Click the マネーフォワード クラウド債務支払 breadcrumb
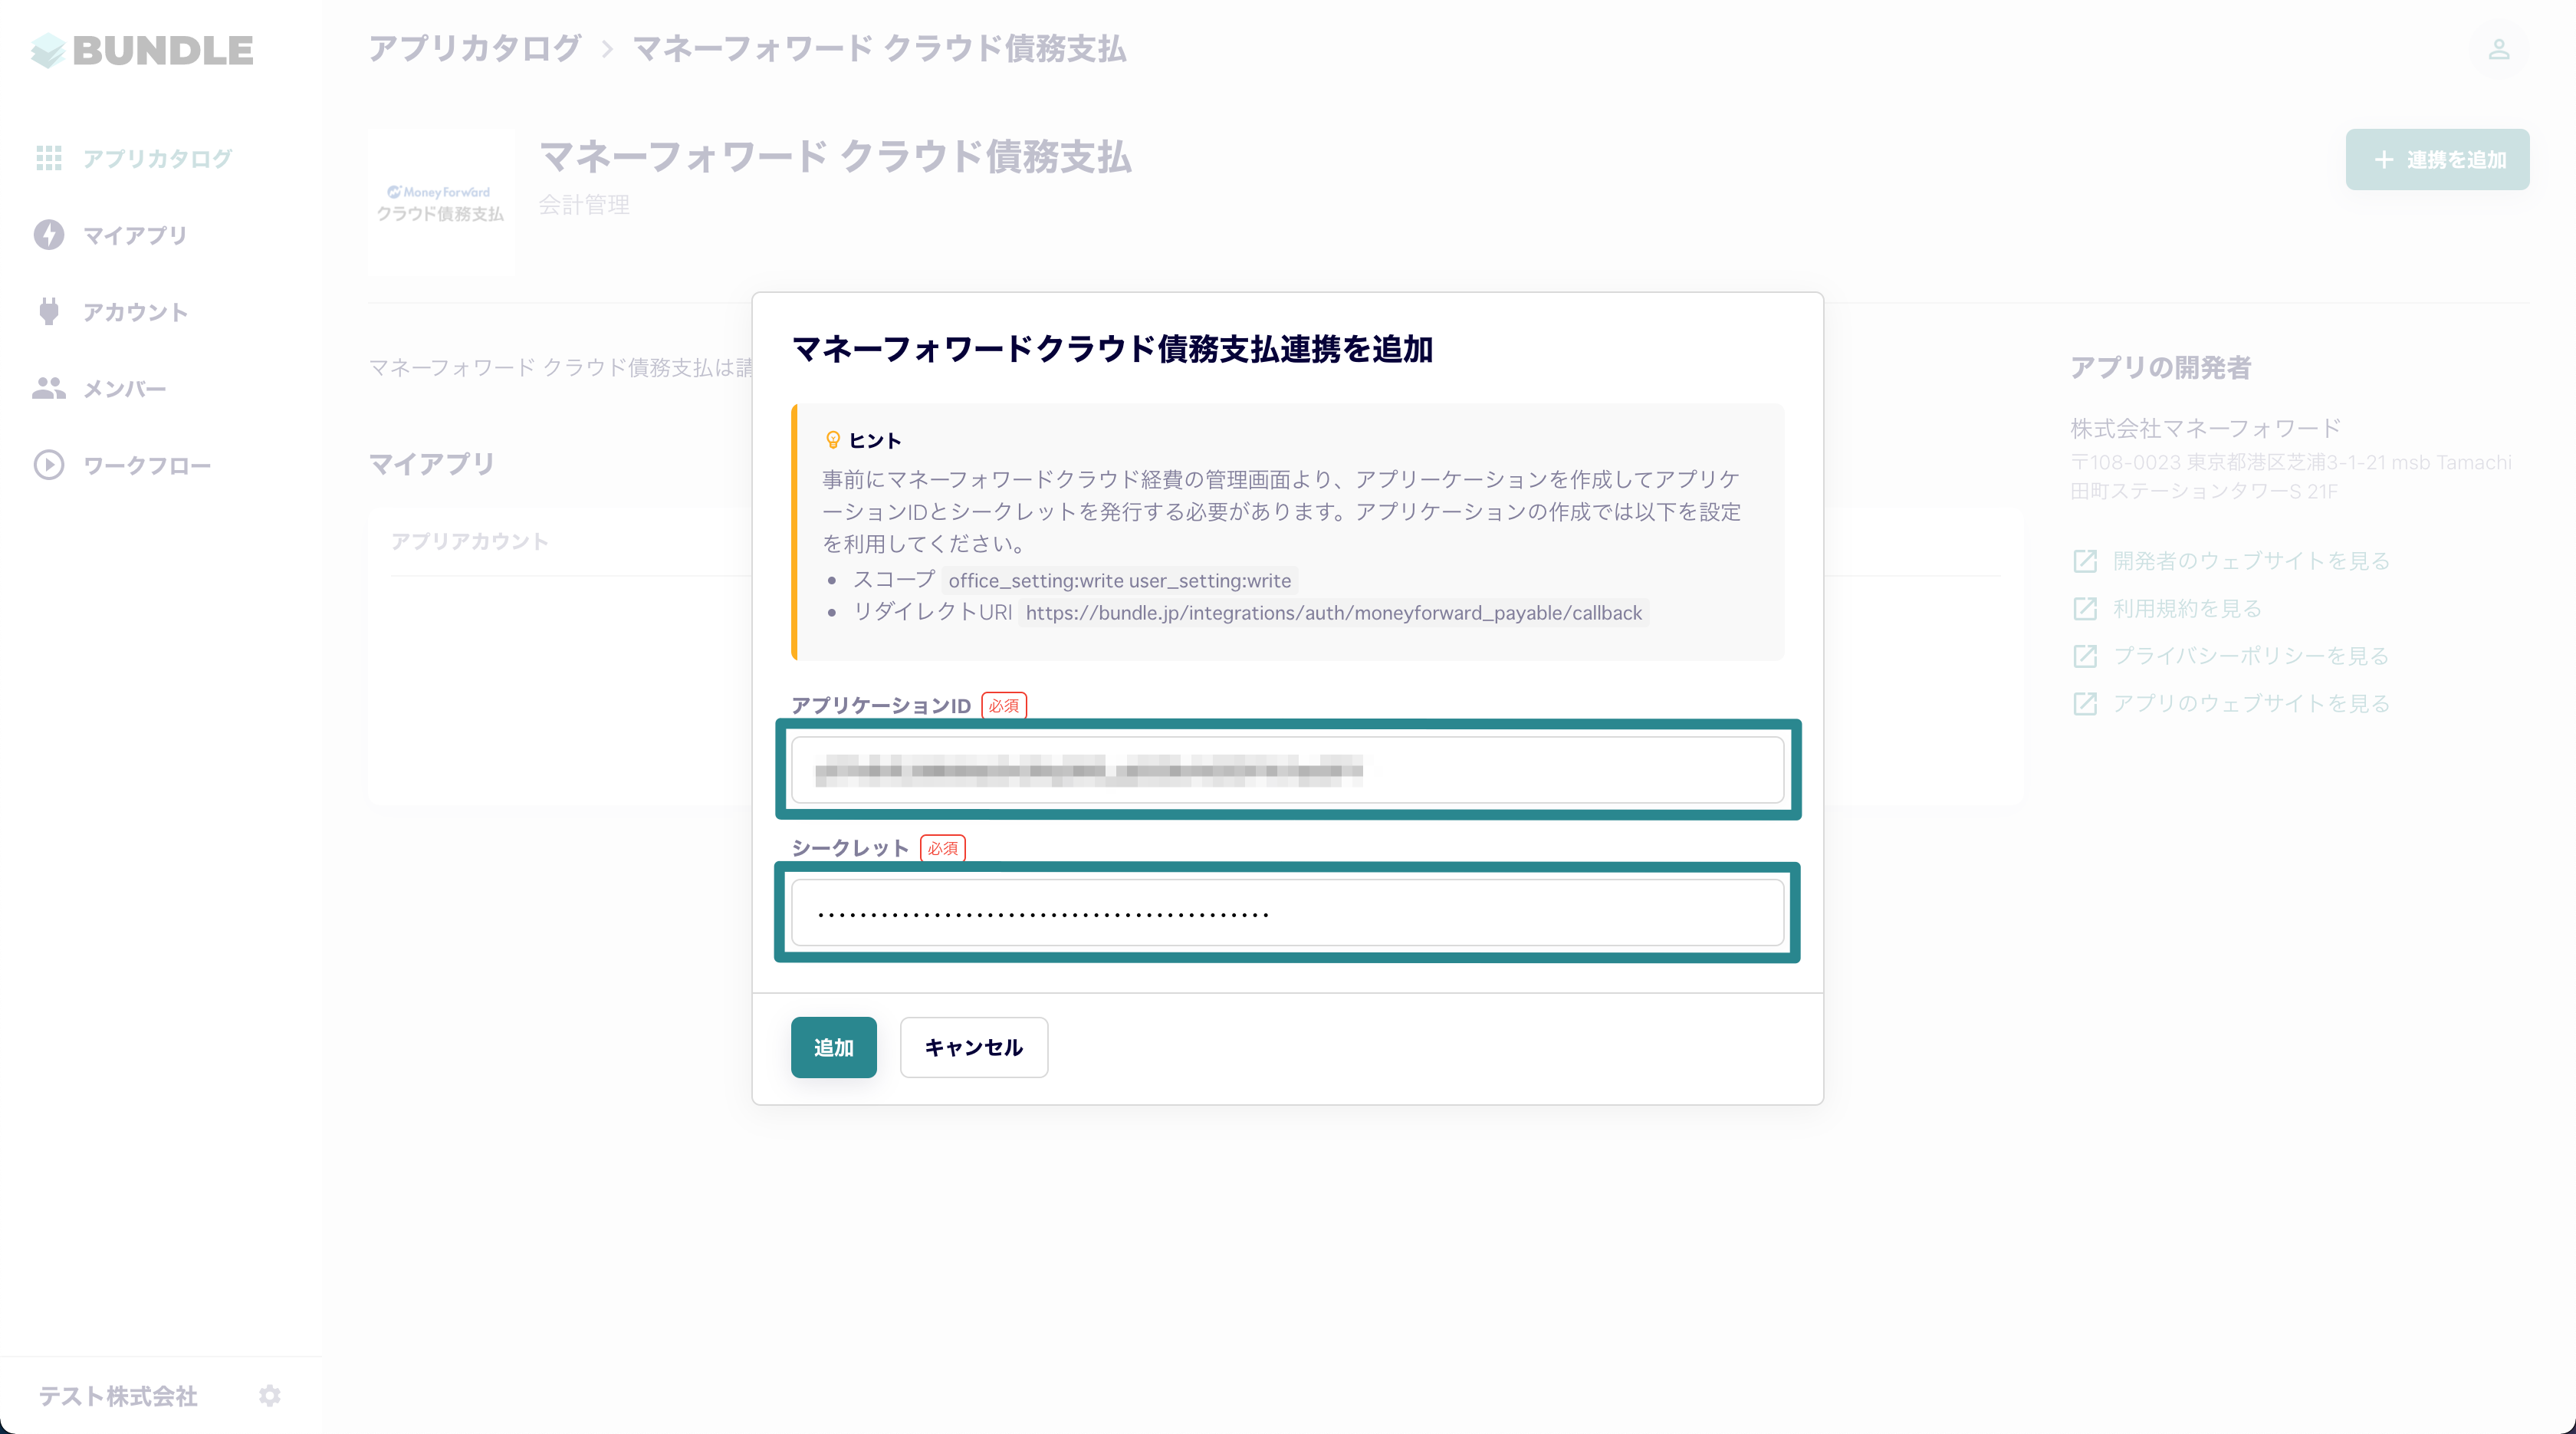2576x1434 pixels. (x=879, y=48)
